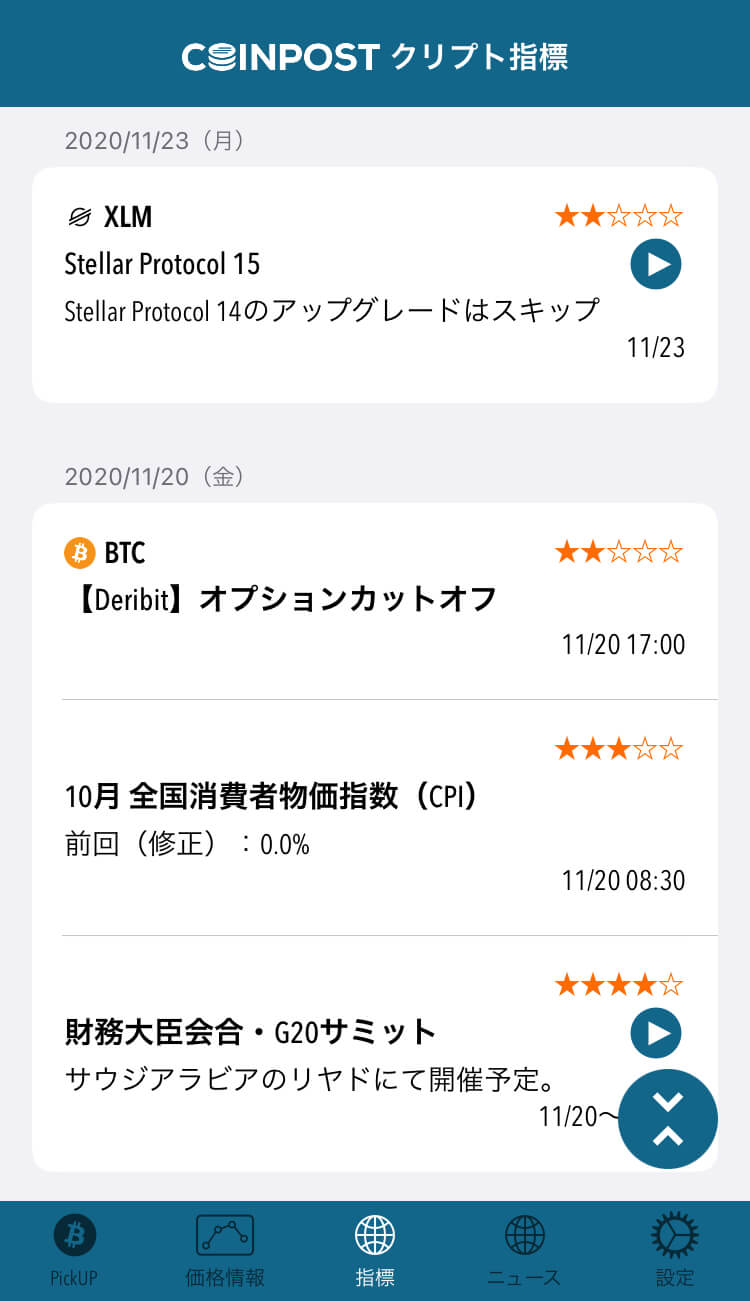The width and height of the screenshot is (750, 1301).
Task: Open the 設定 gear icon
Action: coord(675,1236)
